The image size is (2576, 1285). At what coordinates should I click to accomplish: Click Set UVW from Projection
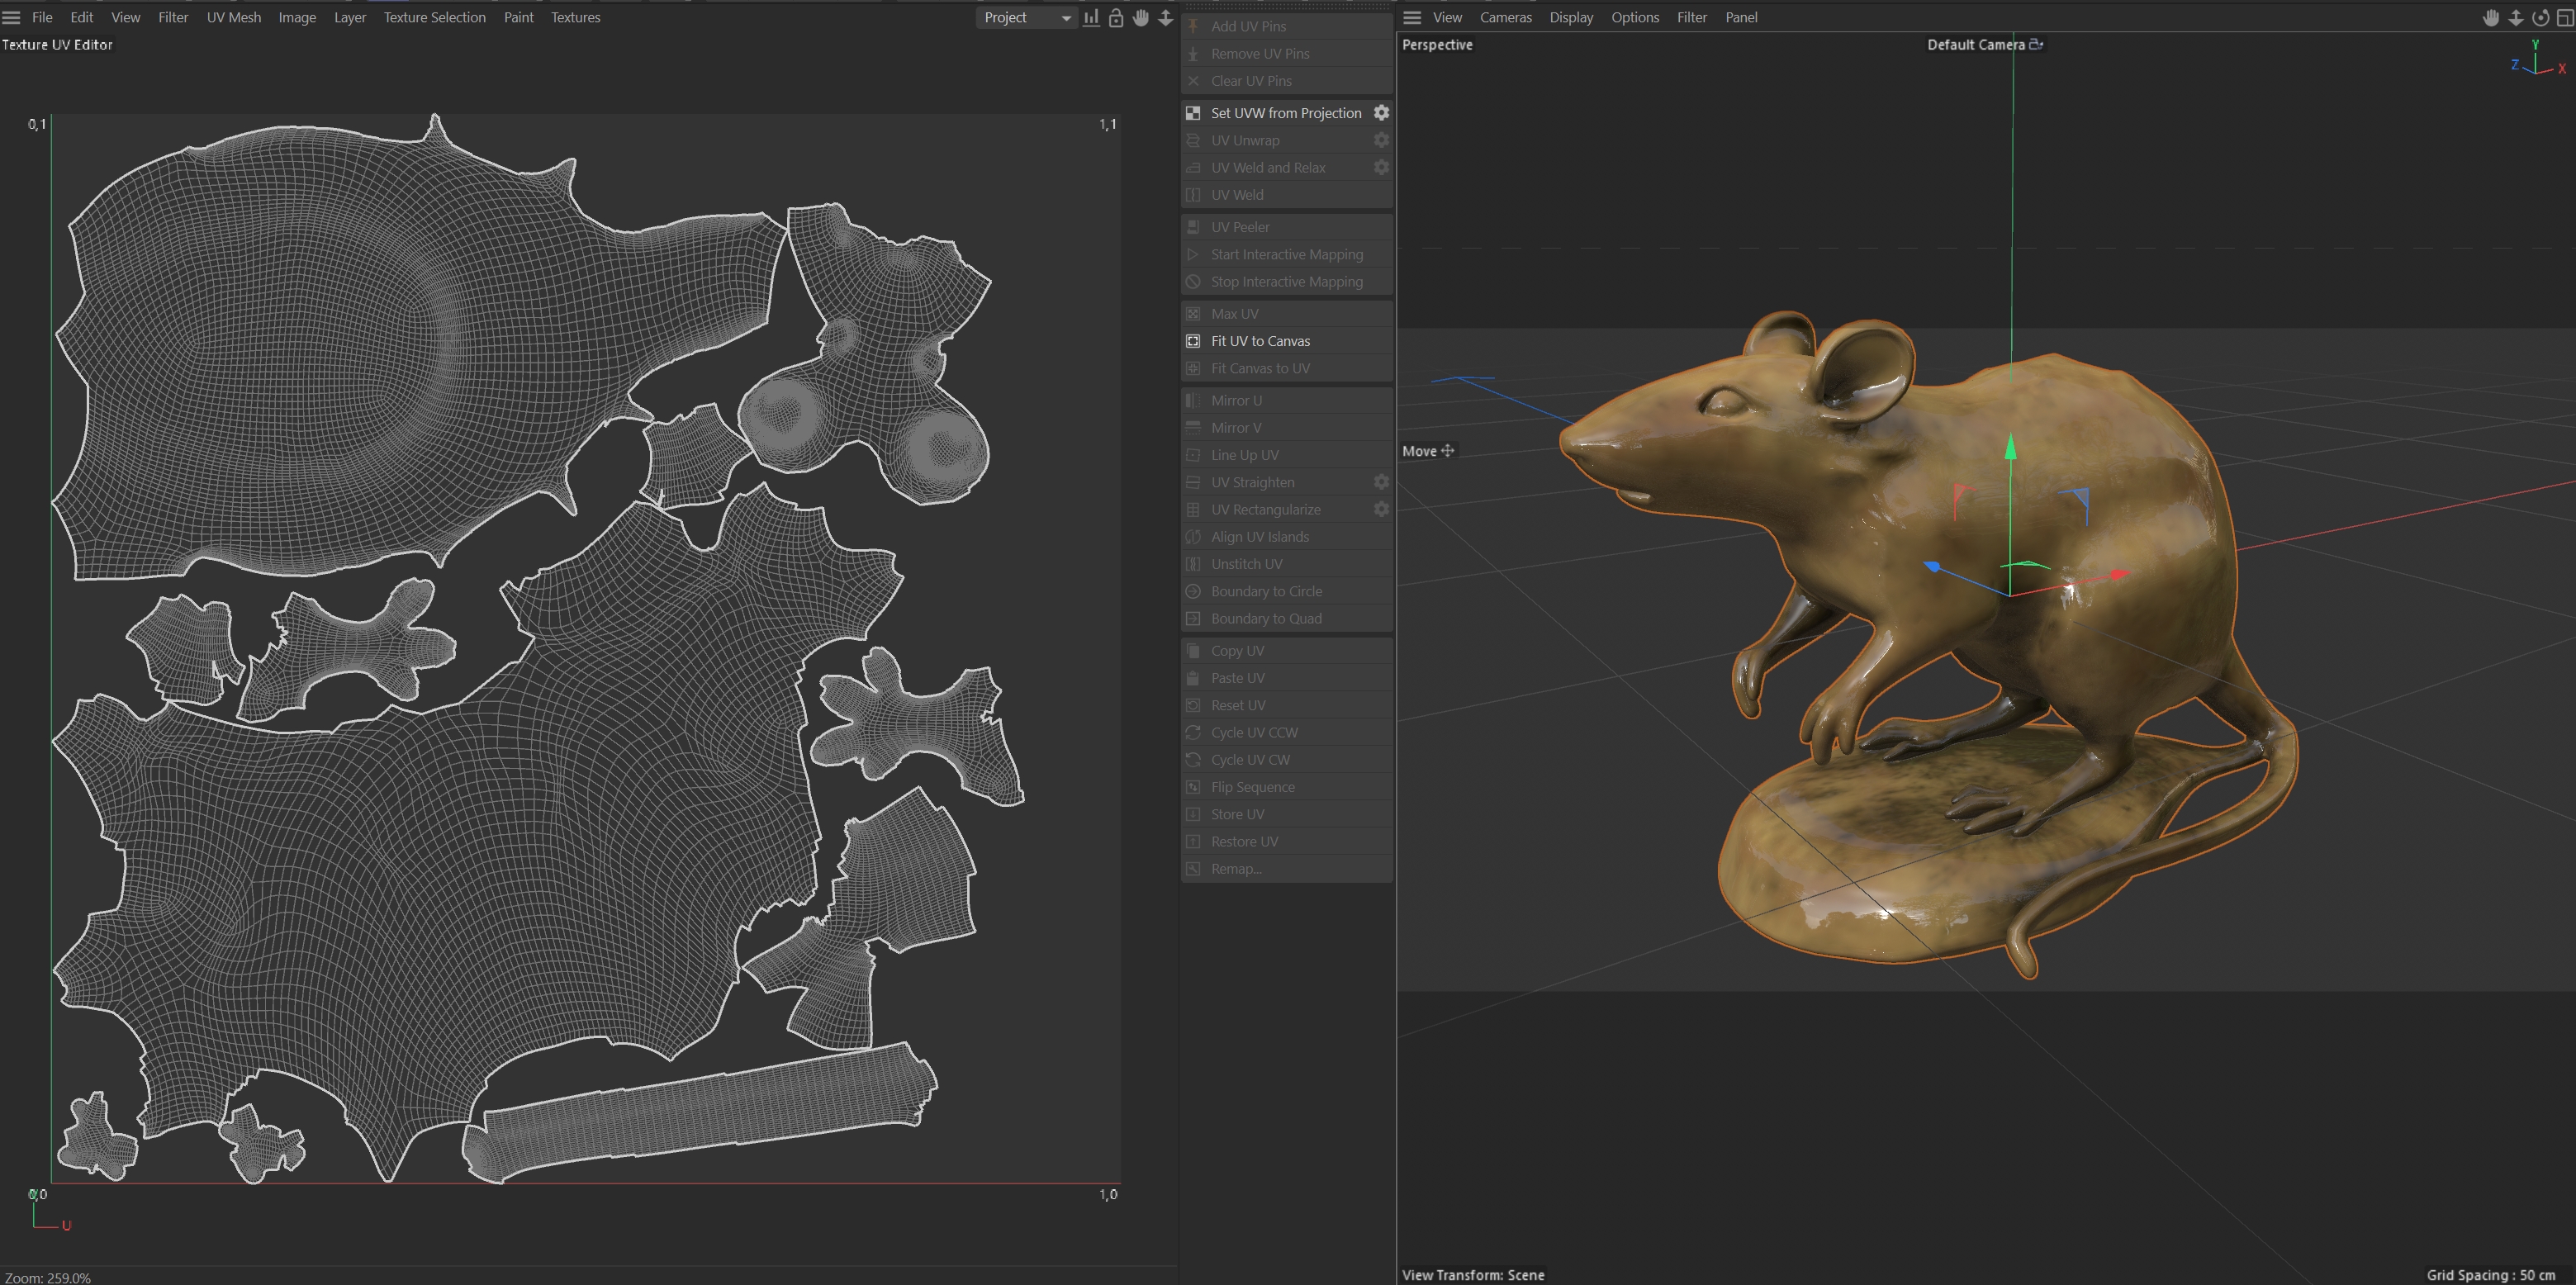click(1285, 113)
